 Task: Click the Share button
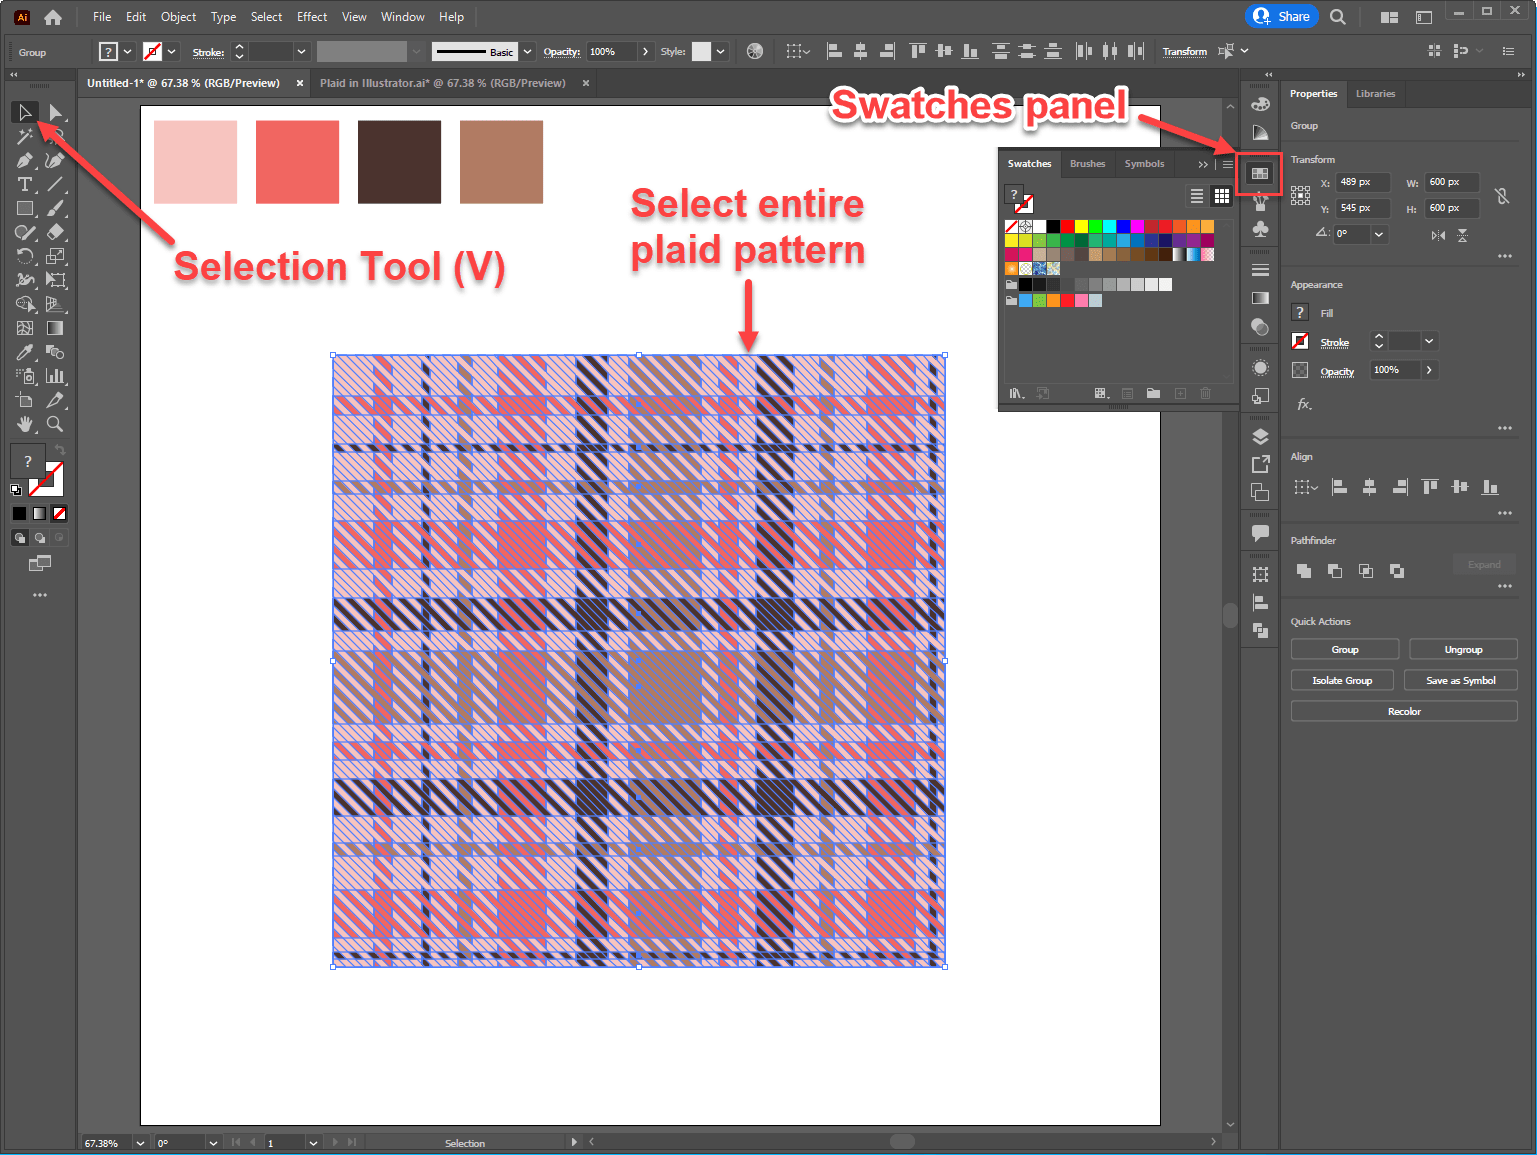tap(1282, 16)
